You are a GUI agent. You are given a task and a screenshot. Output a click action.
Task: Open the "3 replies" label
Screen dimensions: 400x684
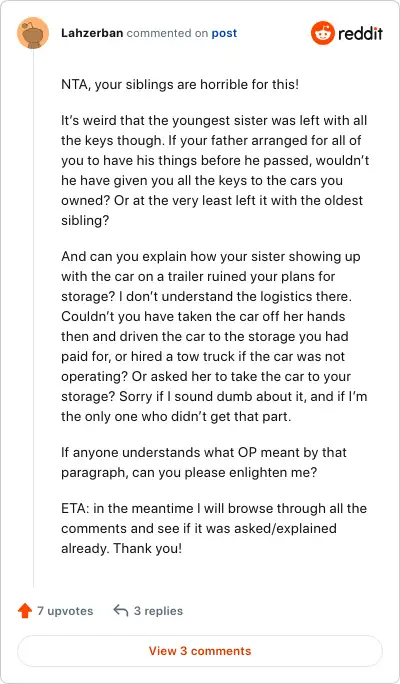[x=158, y=611]
